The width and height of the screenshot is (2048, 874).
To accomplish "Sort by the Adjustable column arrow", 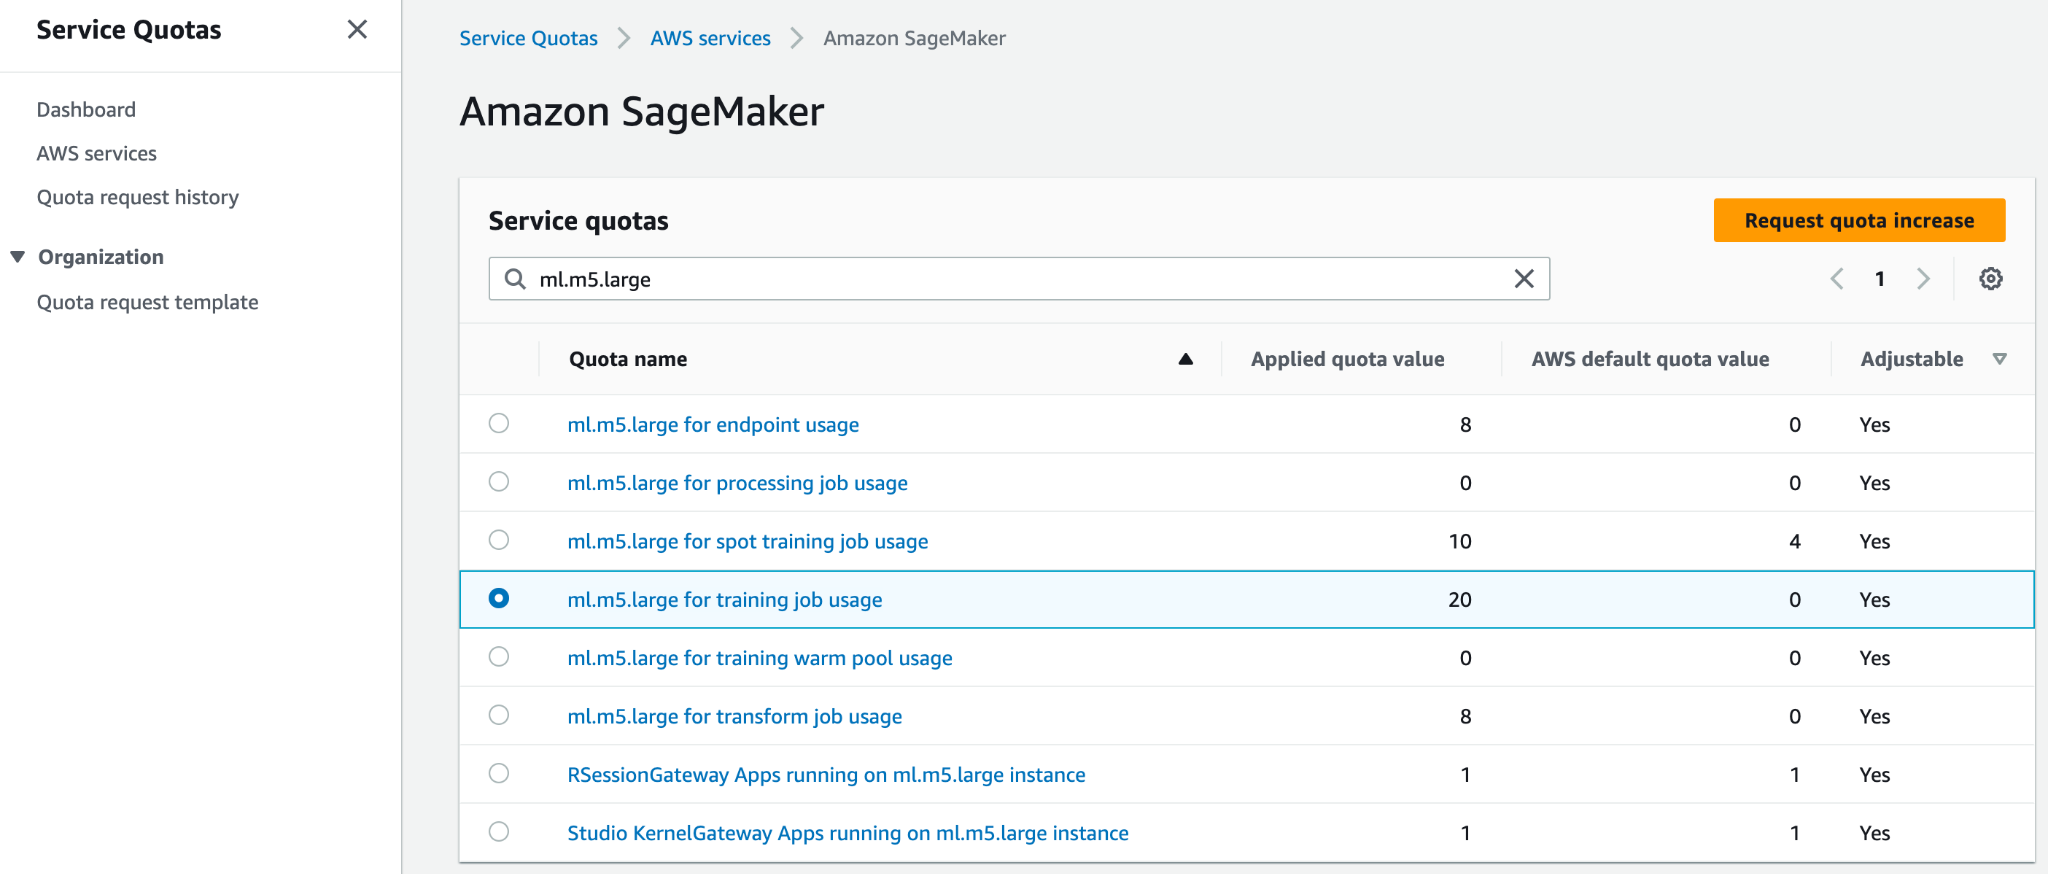I will click(1999, 359).
